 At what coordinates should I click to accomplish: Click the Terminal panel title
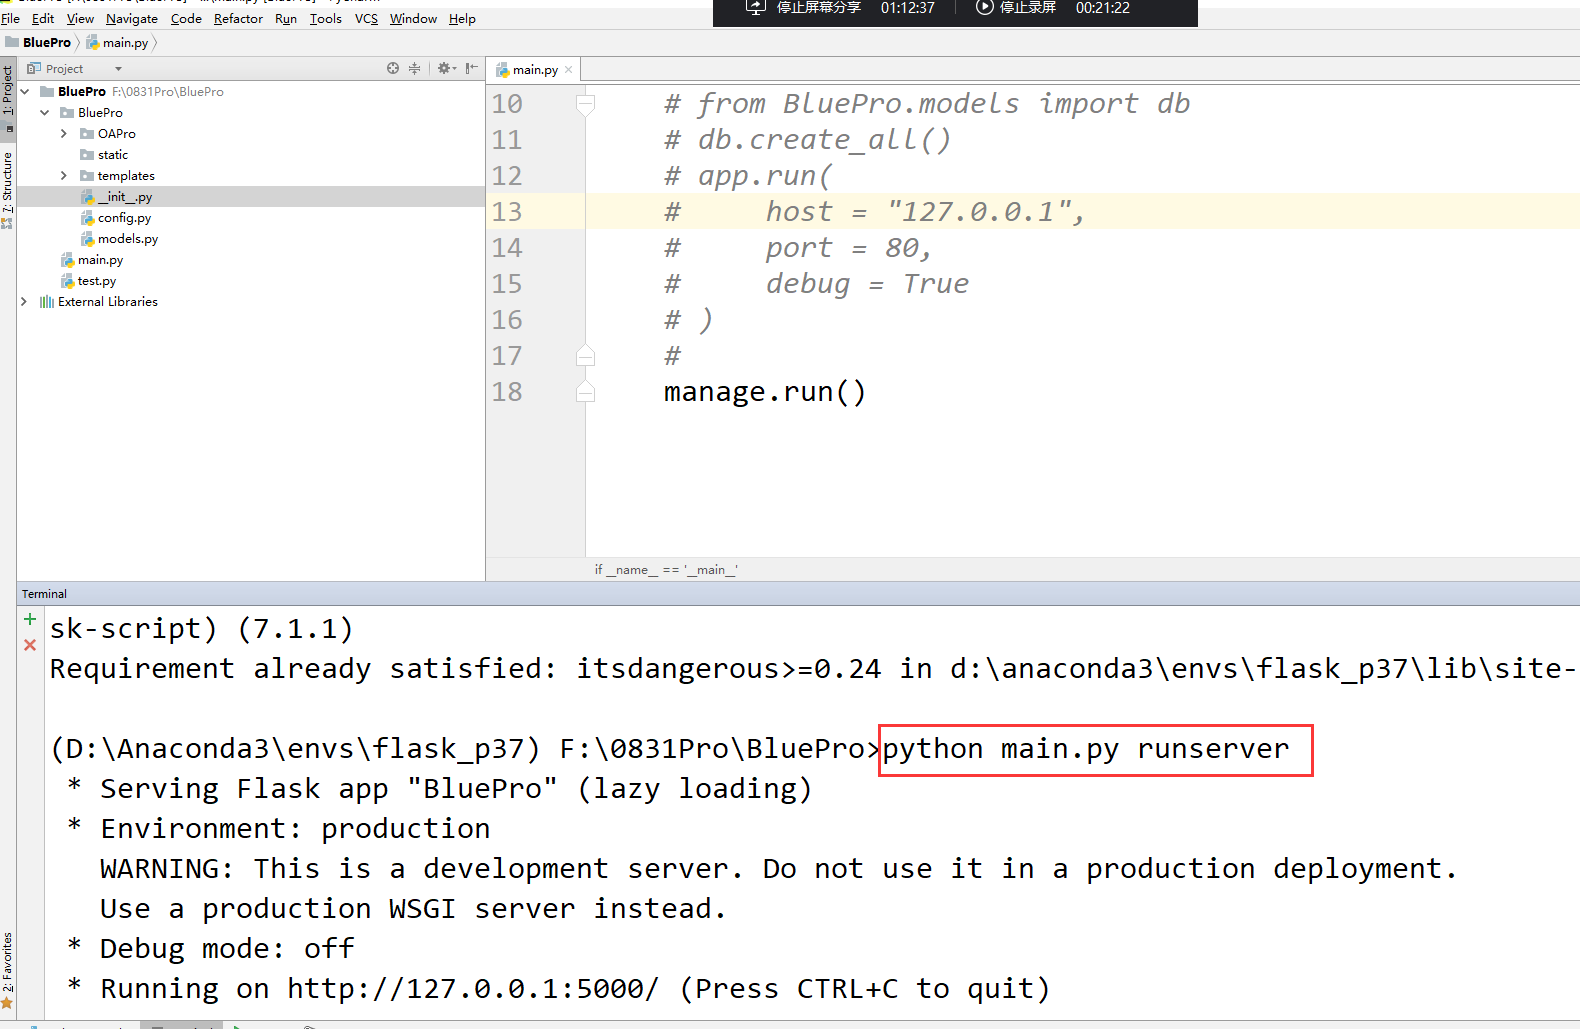44,594
